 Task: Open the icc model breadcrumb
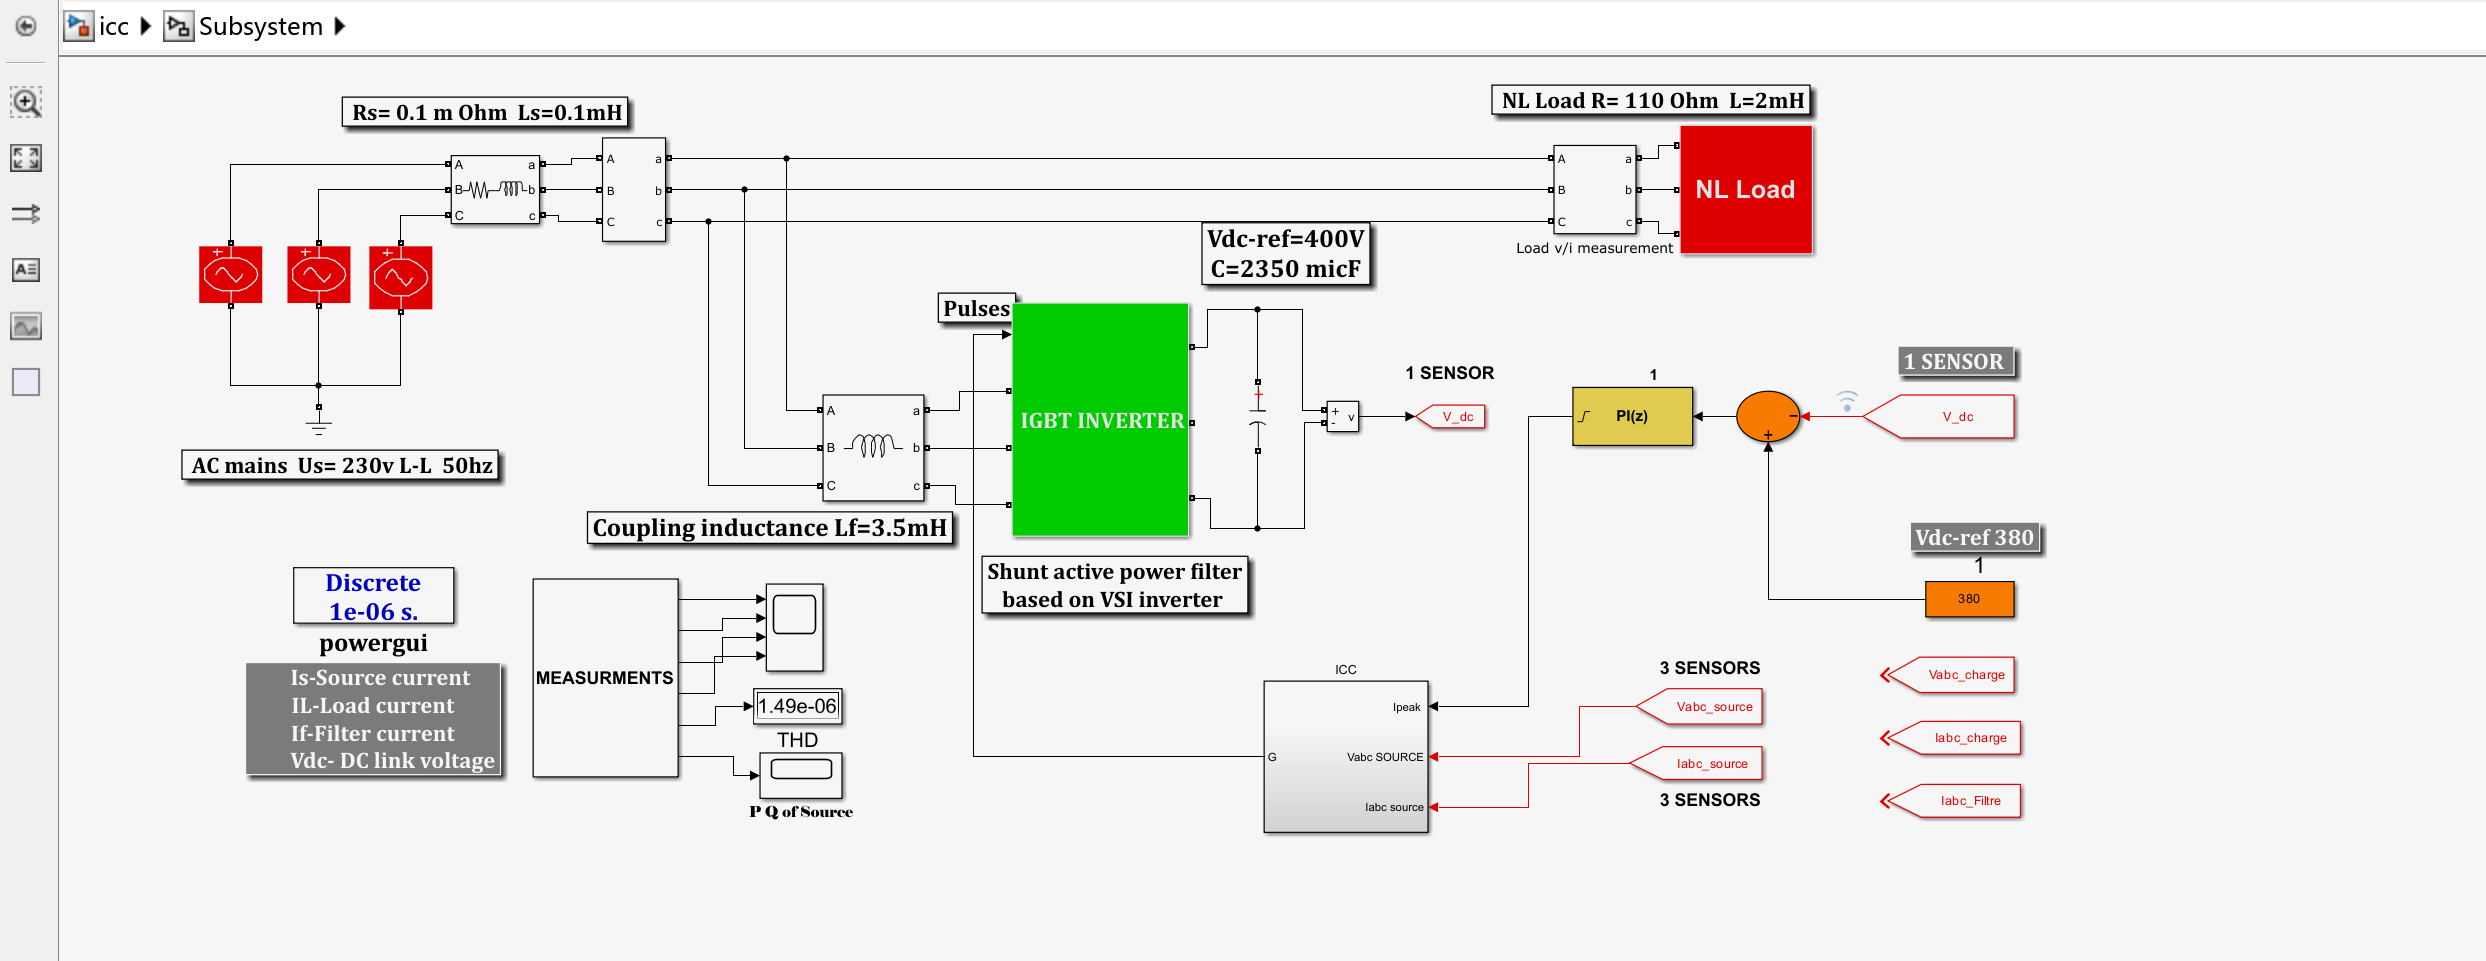click(97, 26)
